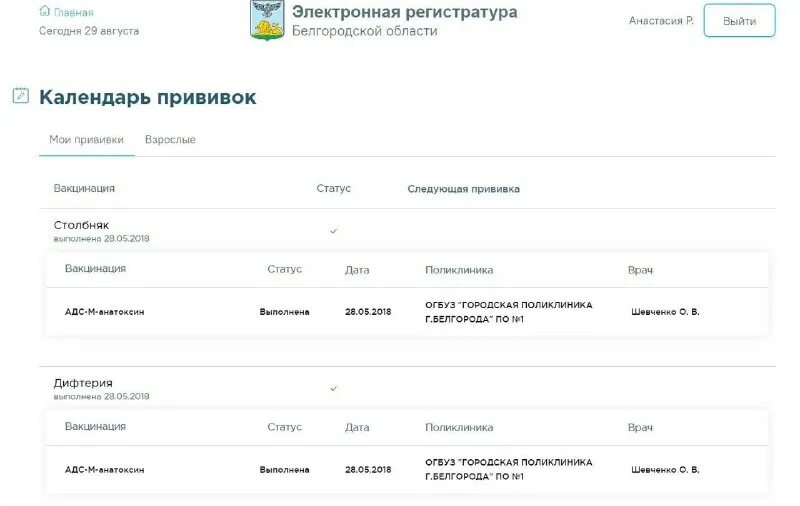Click the Дата header in Столбняк table
The width and height of the screenshot is (800, 506).
click(x=357, y=270)
